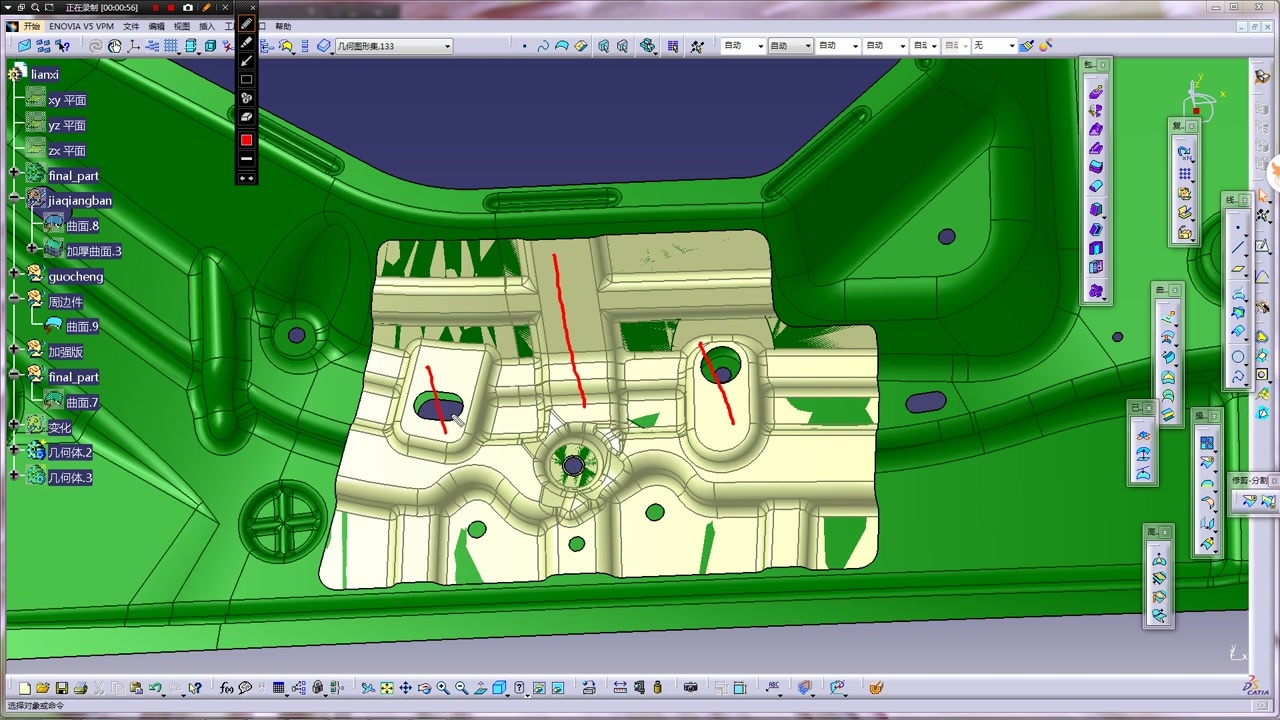Click the Zoom In magnifier
The width and height of the screenshot is (1280, 720).
click(443, 688)
